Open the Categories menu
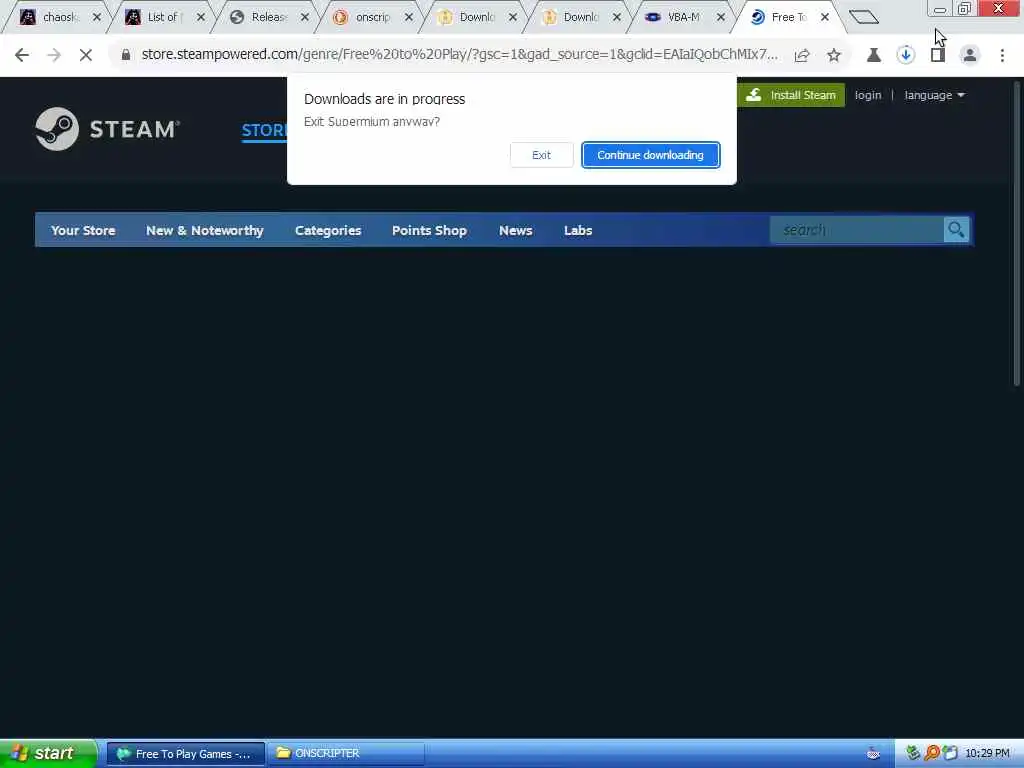Image resolution: width=1024 pixels, height=768 pixels. coord(328,231)
